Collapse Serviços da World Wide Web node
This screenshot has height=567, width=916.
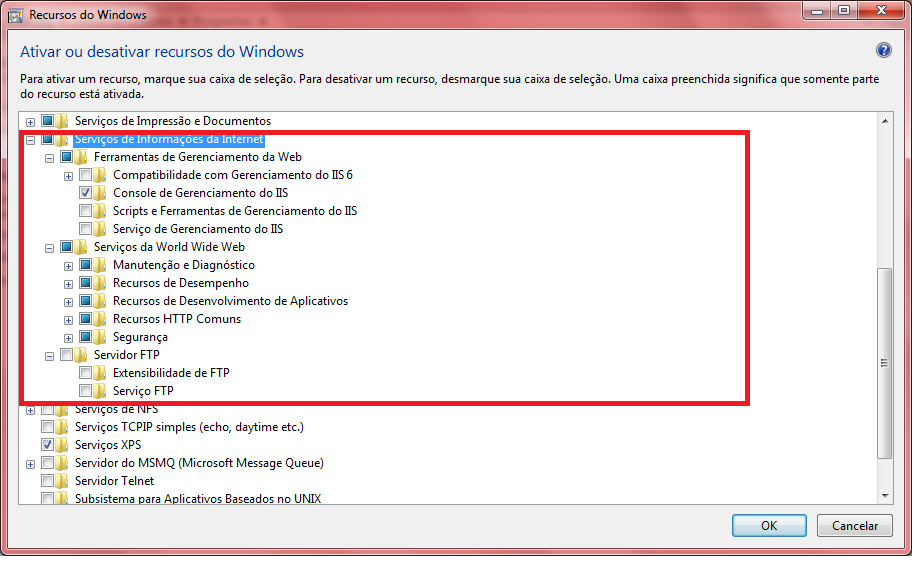pyautogui.click(x=49, y=247)
